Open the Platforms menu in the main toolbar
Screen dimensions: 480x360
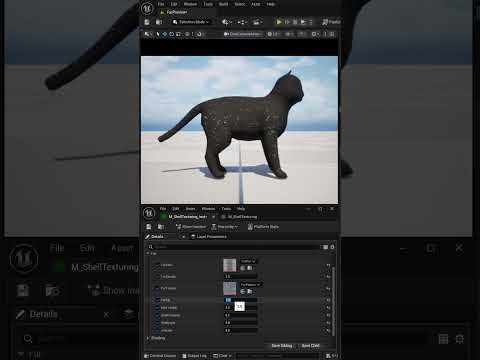click(x=331, y=22)
